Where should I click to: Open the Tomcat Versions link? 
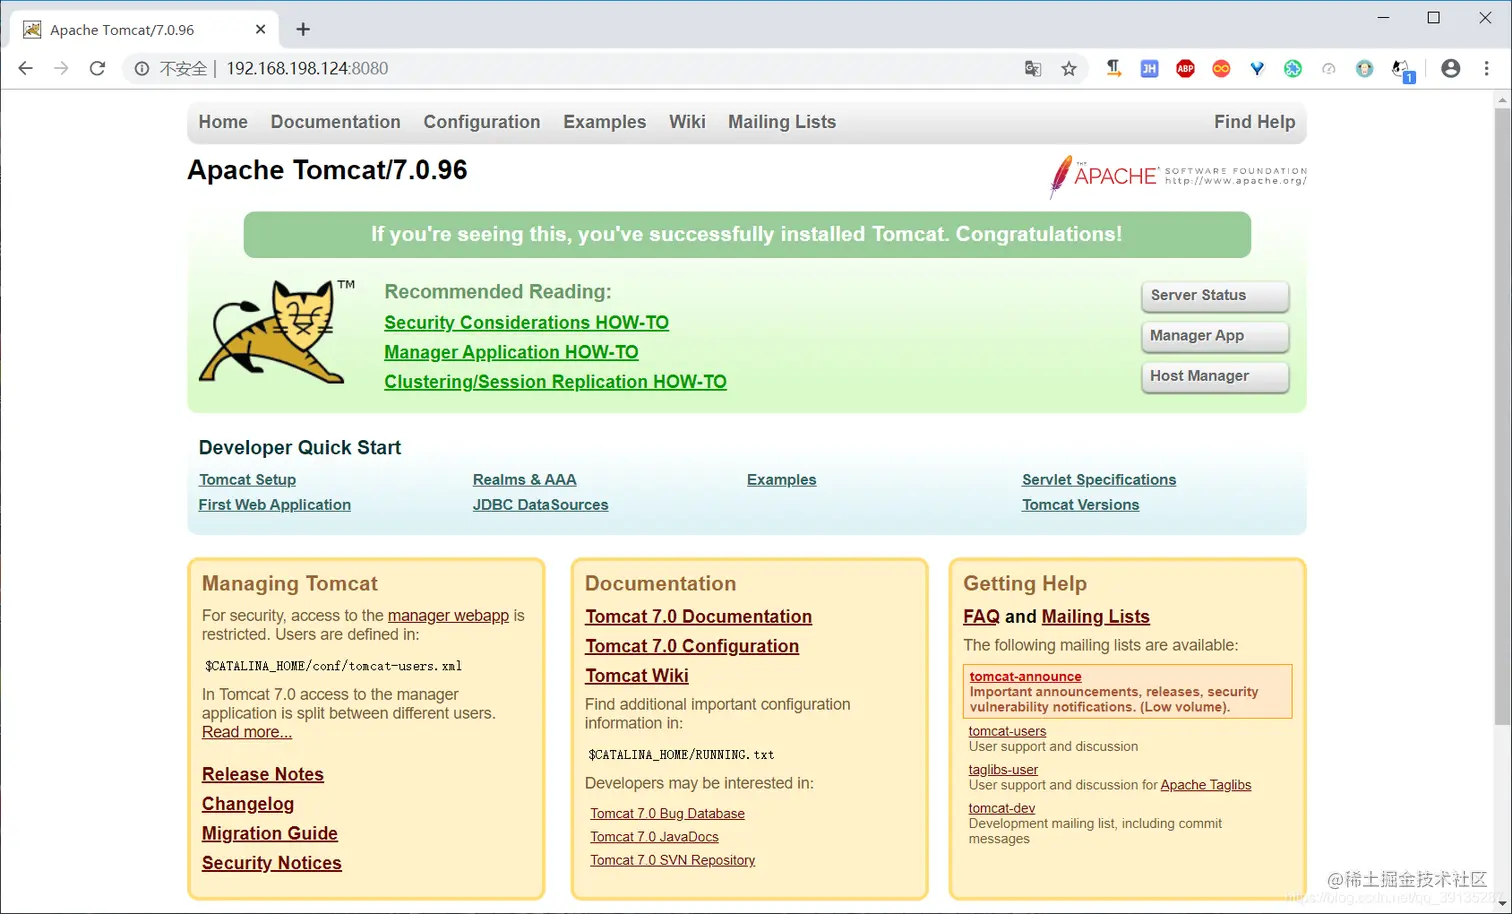[x=1080, y=505]
